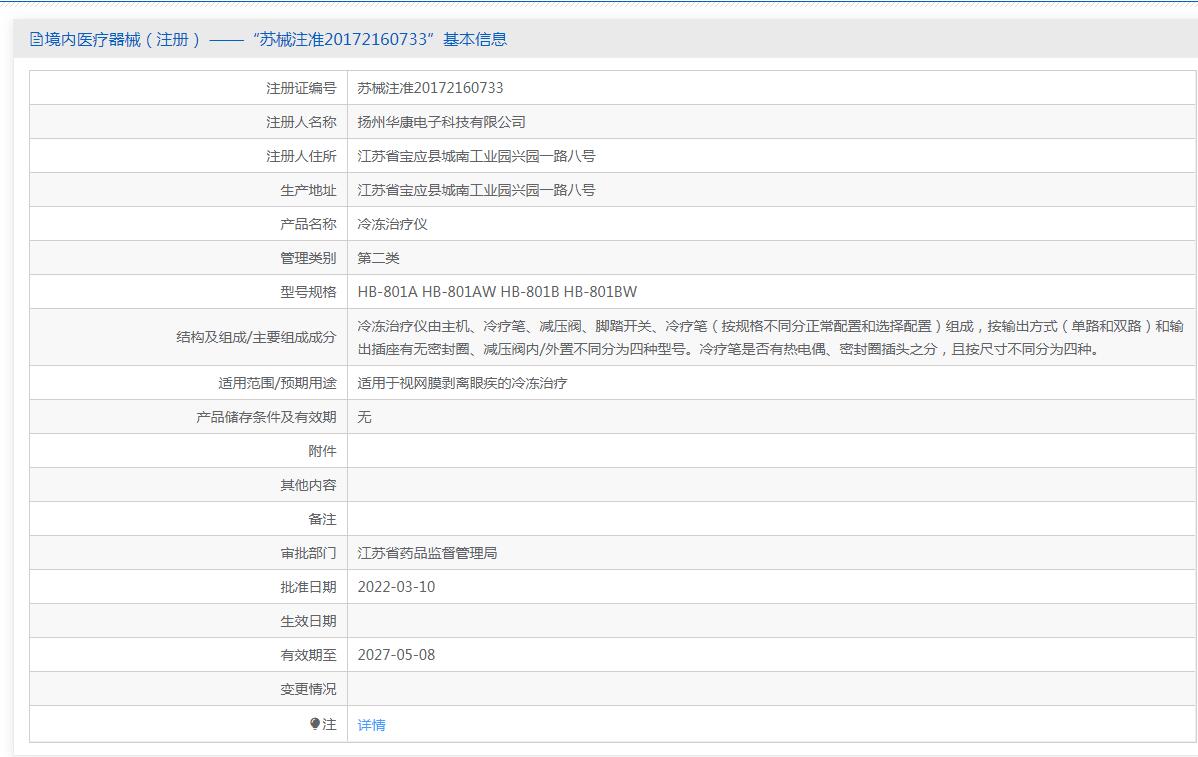Click the 结构及组成 description paragraph

(x=770, y=338)
